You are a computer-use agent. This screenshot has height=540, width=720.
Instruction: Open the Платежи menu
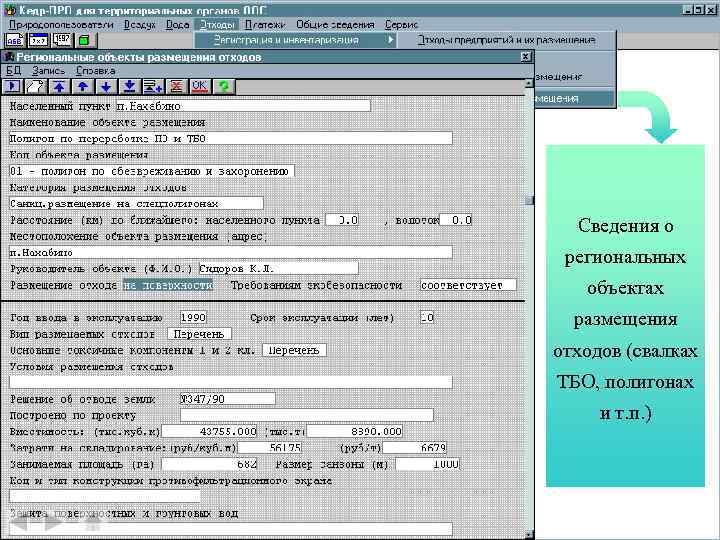[x=264, y=24]
